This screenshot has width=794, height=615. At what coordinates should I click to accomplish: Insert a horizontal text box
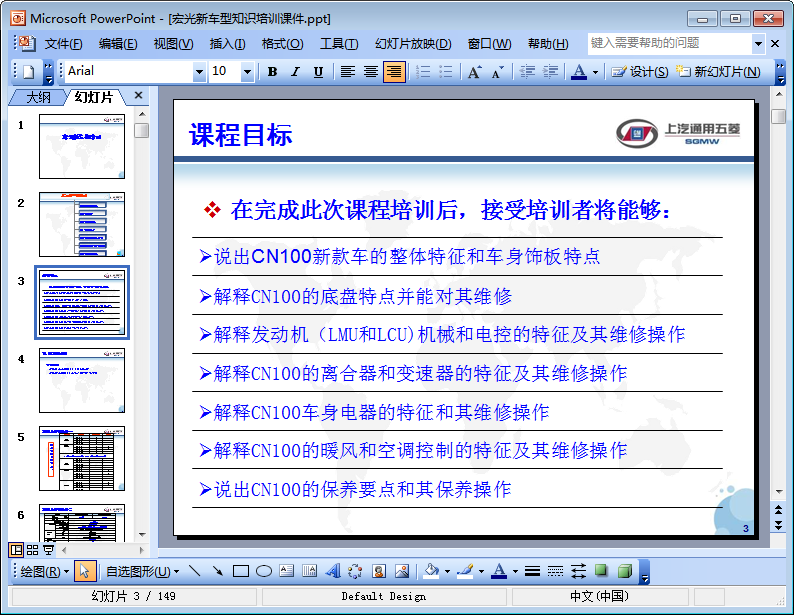point(287,571)
